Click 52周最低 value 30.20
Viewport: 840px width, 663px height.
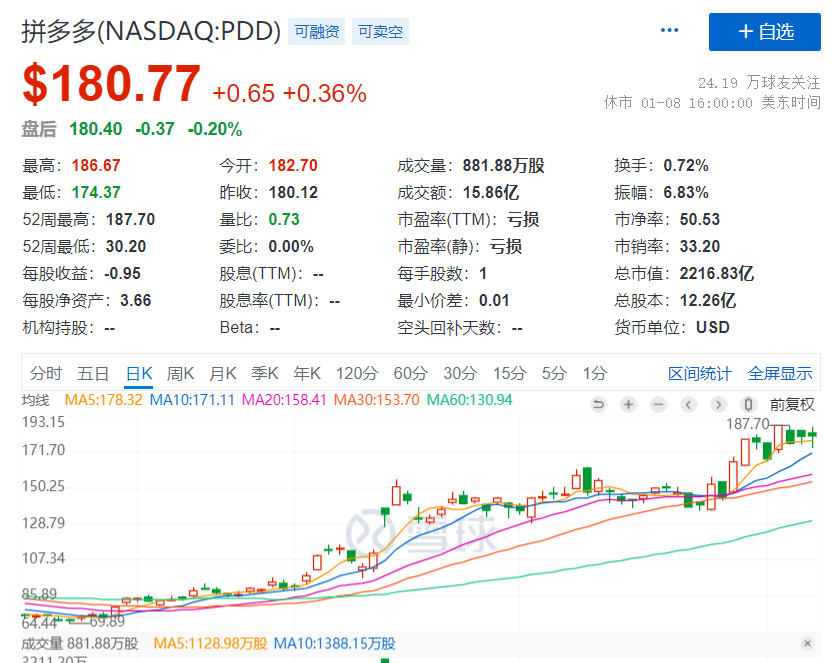pos(126,246)
